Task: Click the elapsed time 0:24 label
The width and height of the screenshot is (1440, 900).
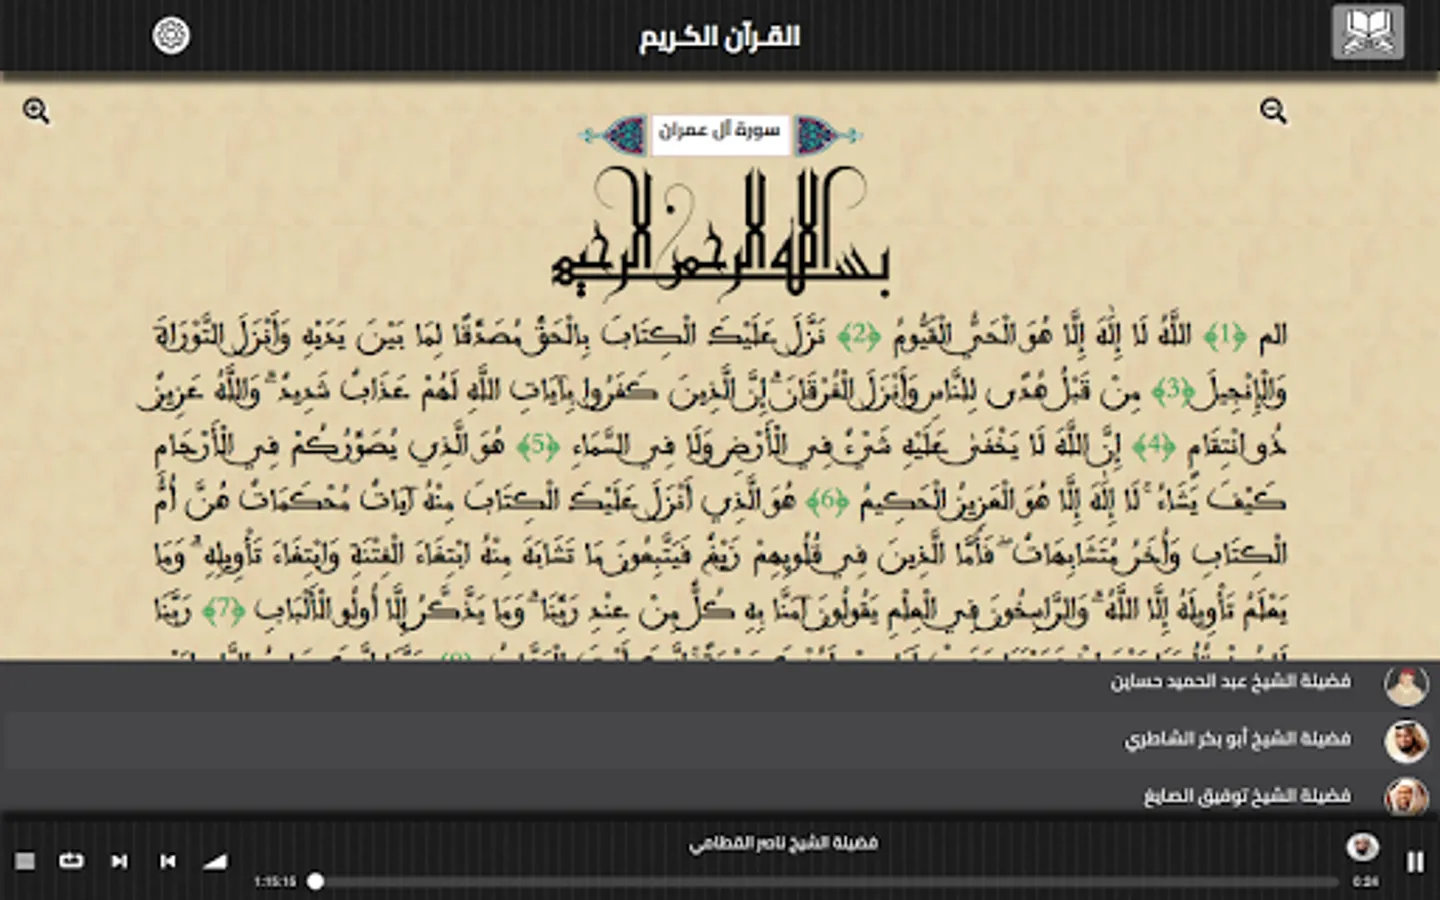Action: 1365,882
